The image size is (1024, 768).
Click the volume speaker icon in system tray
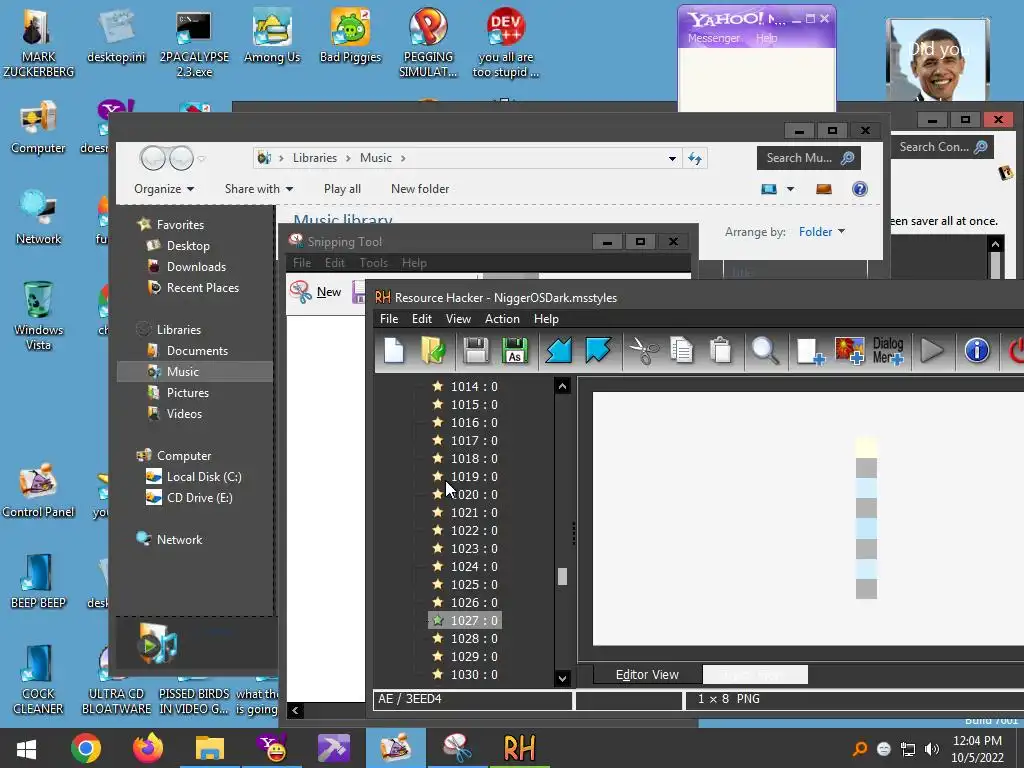[932, 748]
